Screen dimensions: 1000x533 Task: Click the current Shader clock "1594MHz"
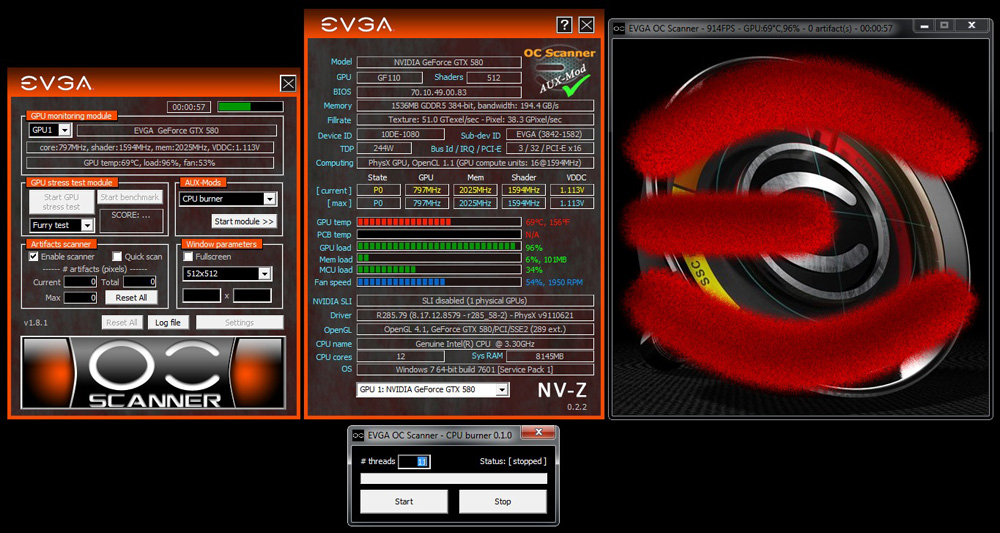[x=524, y=190]
